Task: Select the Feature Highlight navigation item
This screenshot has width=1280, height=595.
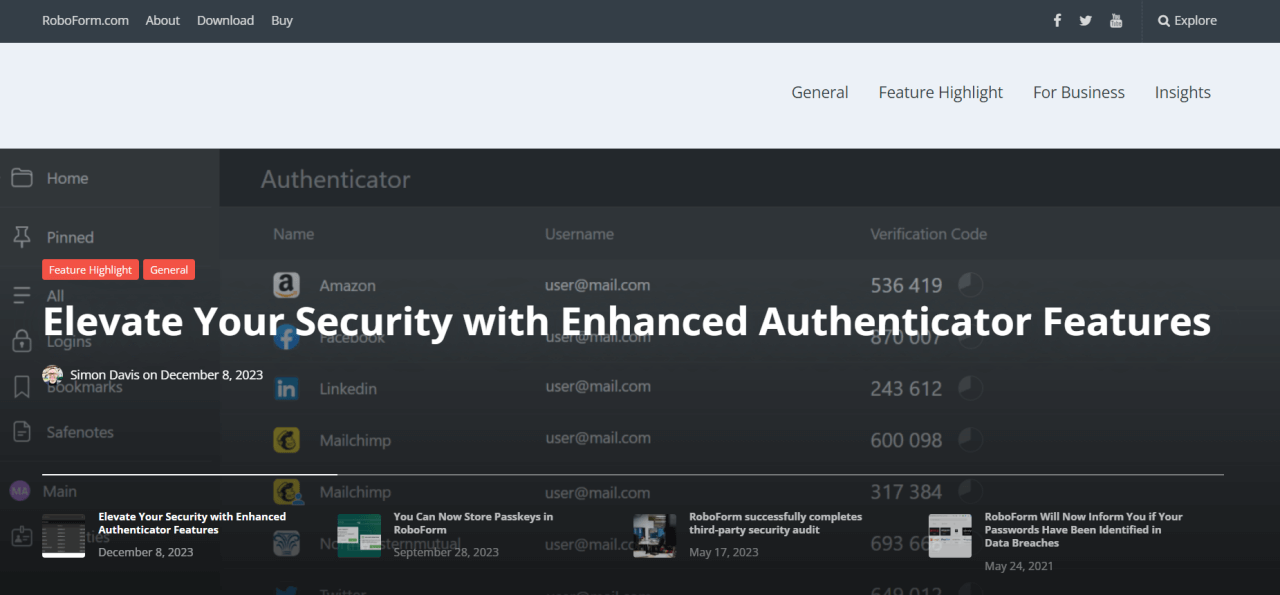Action: [x=940, y=92]
